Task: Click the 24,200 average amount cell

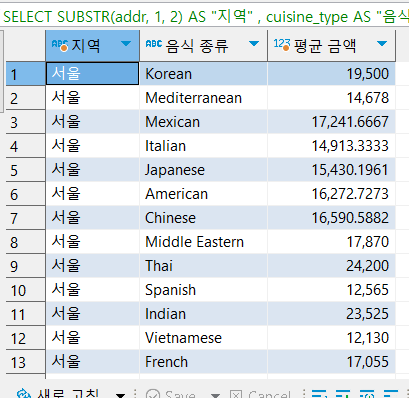Action: point(332,266)
